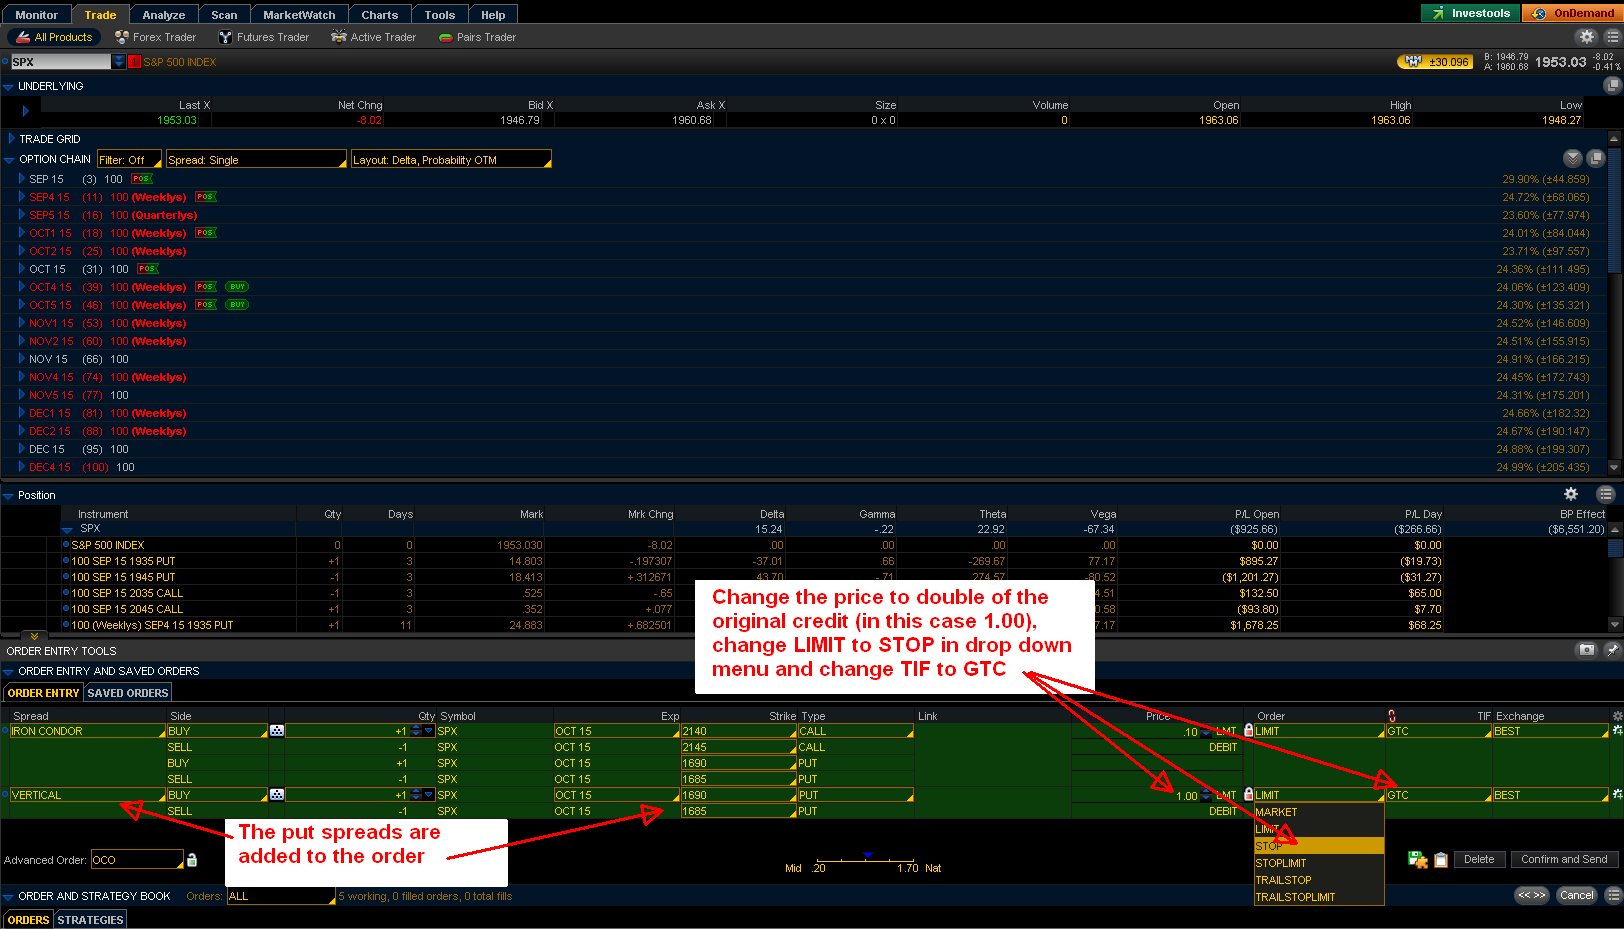Open order entry column settings gear
The height and width of the screenshot is (929, 1624).
(1617, 716)
